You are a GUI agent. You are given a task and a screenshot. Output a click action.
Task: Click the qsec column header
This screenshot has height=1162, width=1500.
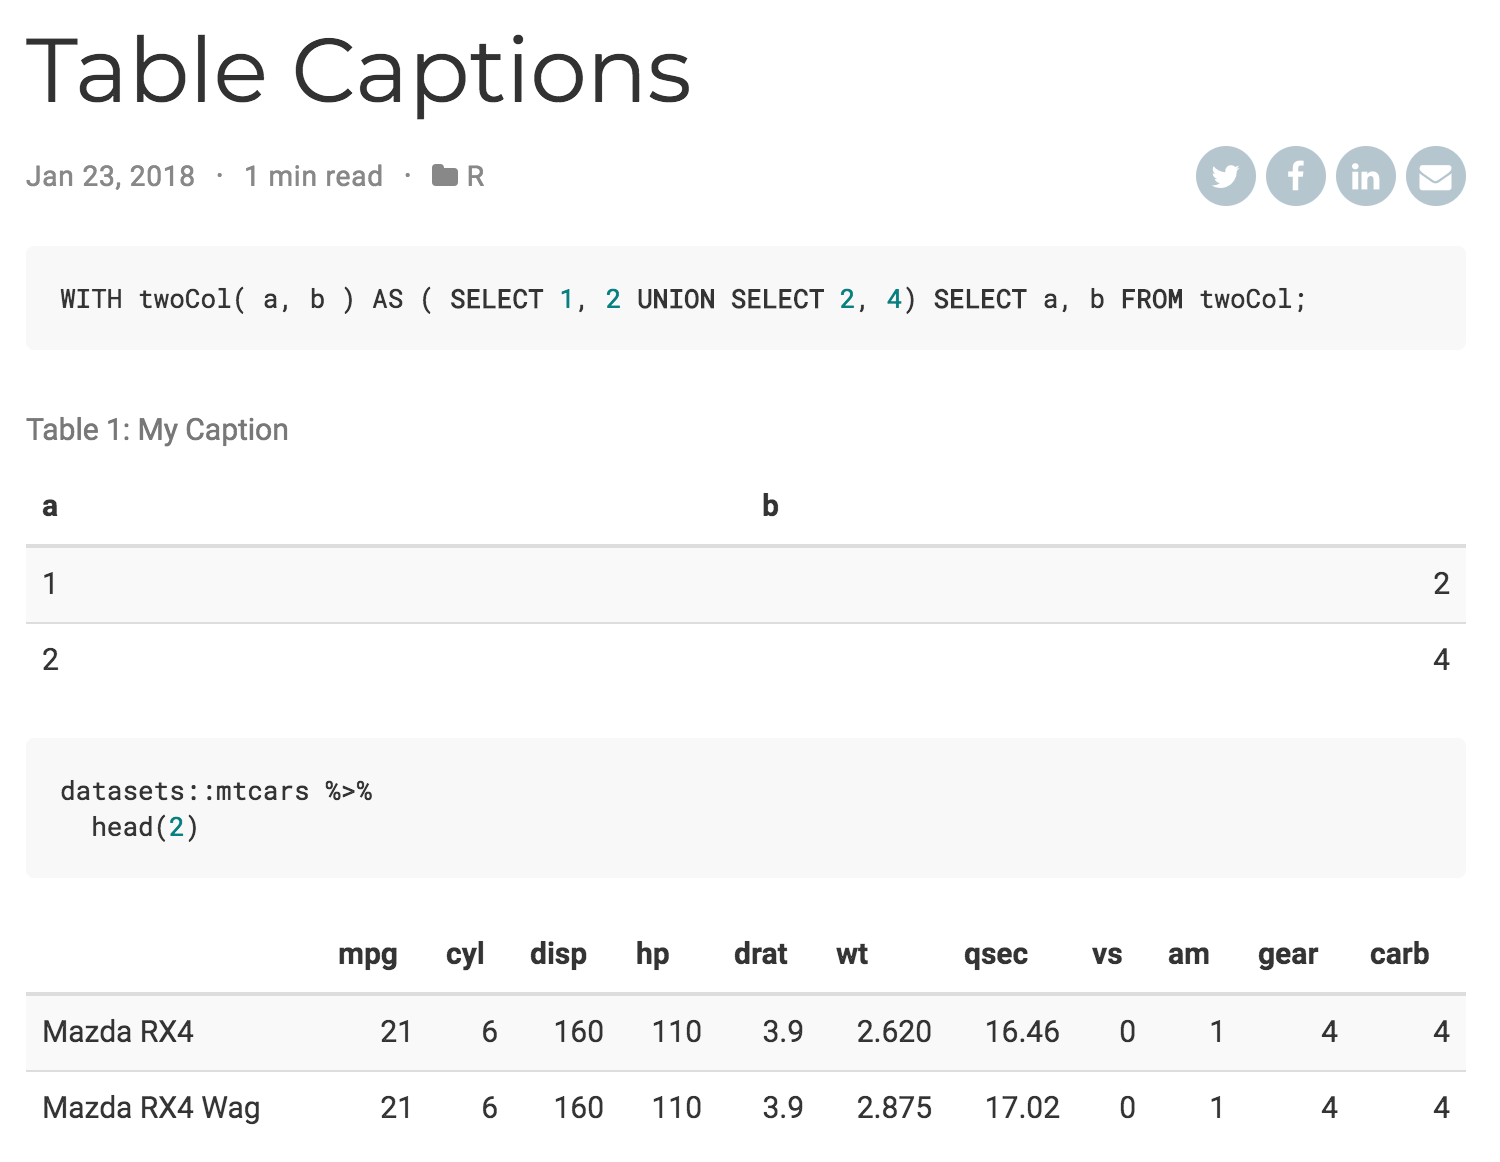(995, 955)
